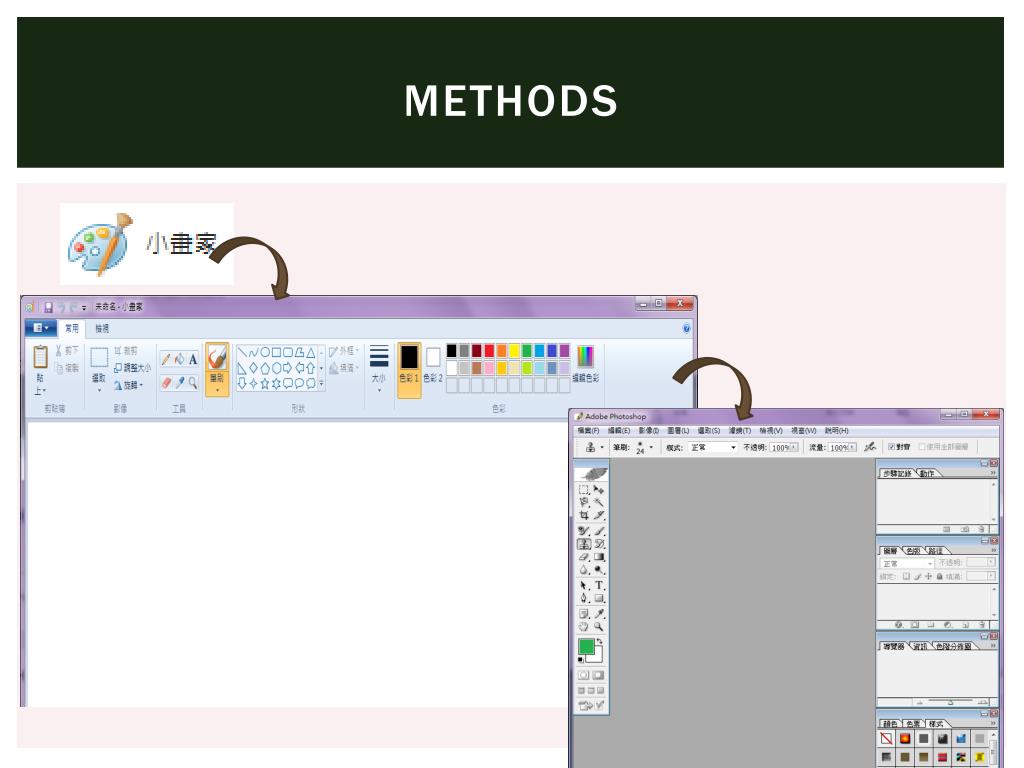Select the Hand tool in Photoshop
The height and width of the screenshot is (768, 1024).
pyautogui.click(x=584, y=626)
